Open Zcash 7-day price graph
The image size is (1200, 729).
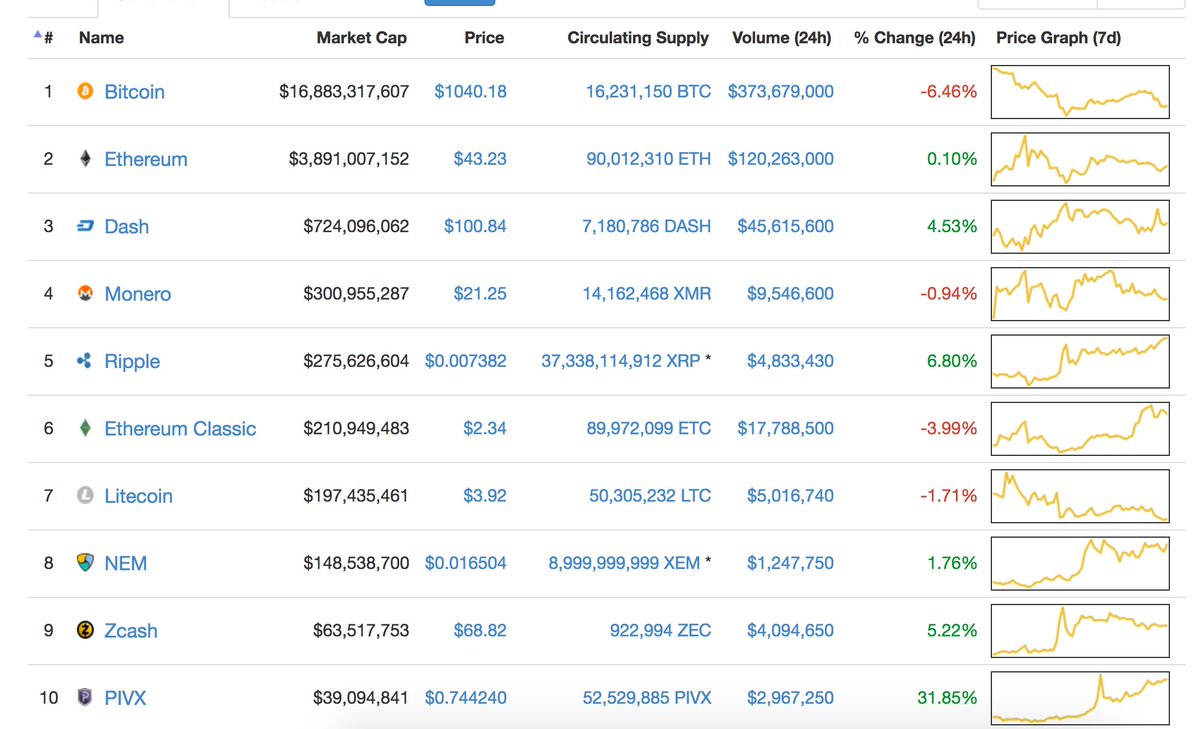(x=1080, y=631)
